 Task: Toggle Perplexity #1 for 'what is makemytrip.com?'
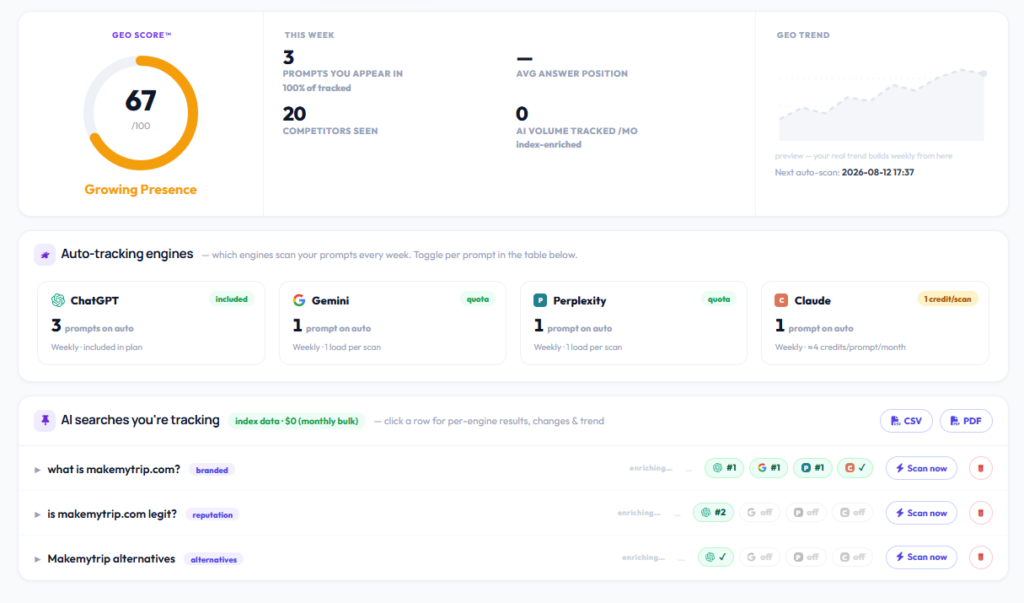[x=812, y=468]
